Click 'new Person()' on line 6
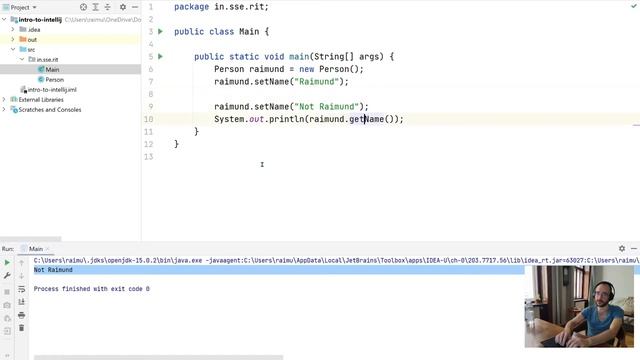 (328, 69)
